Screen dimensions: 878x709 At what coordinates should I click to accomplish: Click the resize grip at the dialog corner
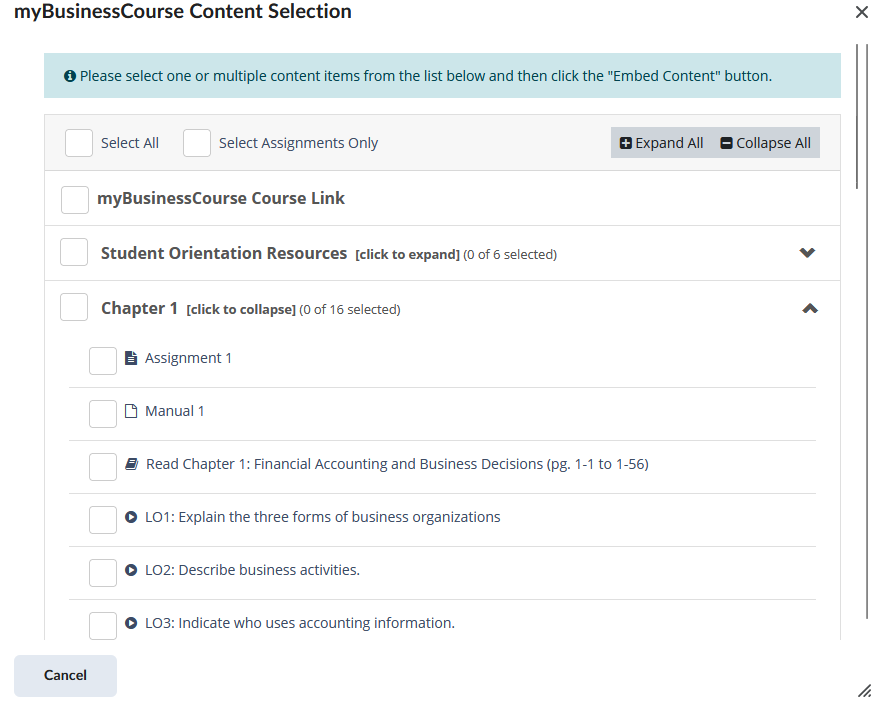tap(865, 691)
